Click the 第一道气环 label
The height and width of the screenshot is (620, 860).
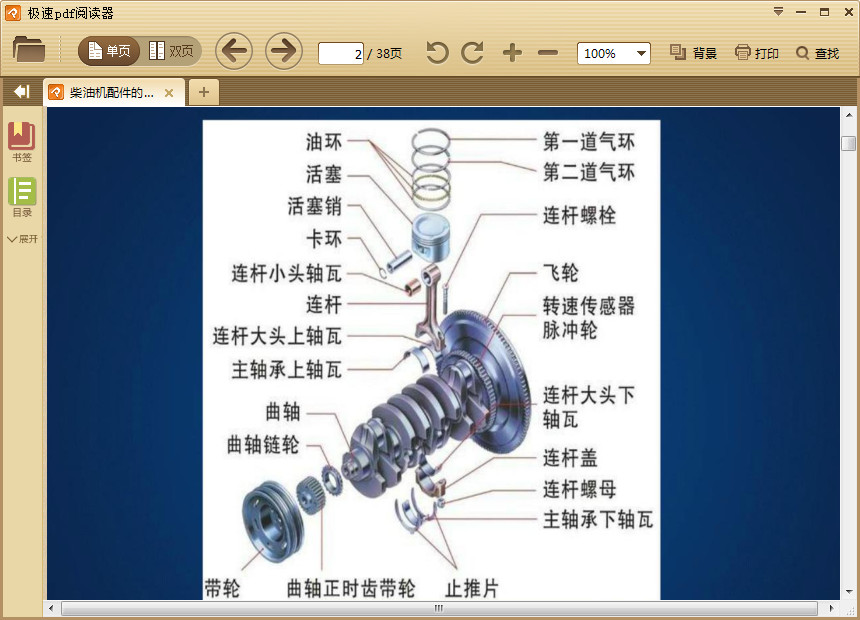(589, 142)
